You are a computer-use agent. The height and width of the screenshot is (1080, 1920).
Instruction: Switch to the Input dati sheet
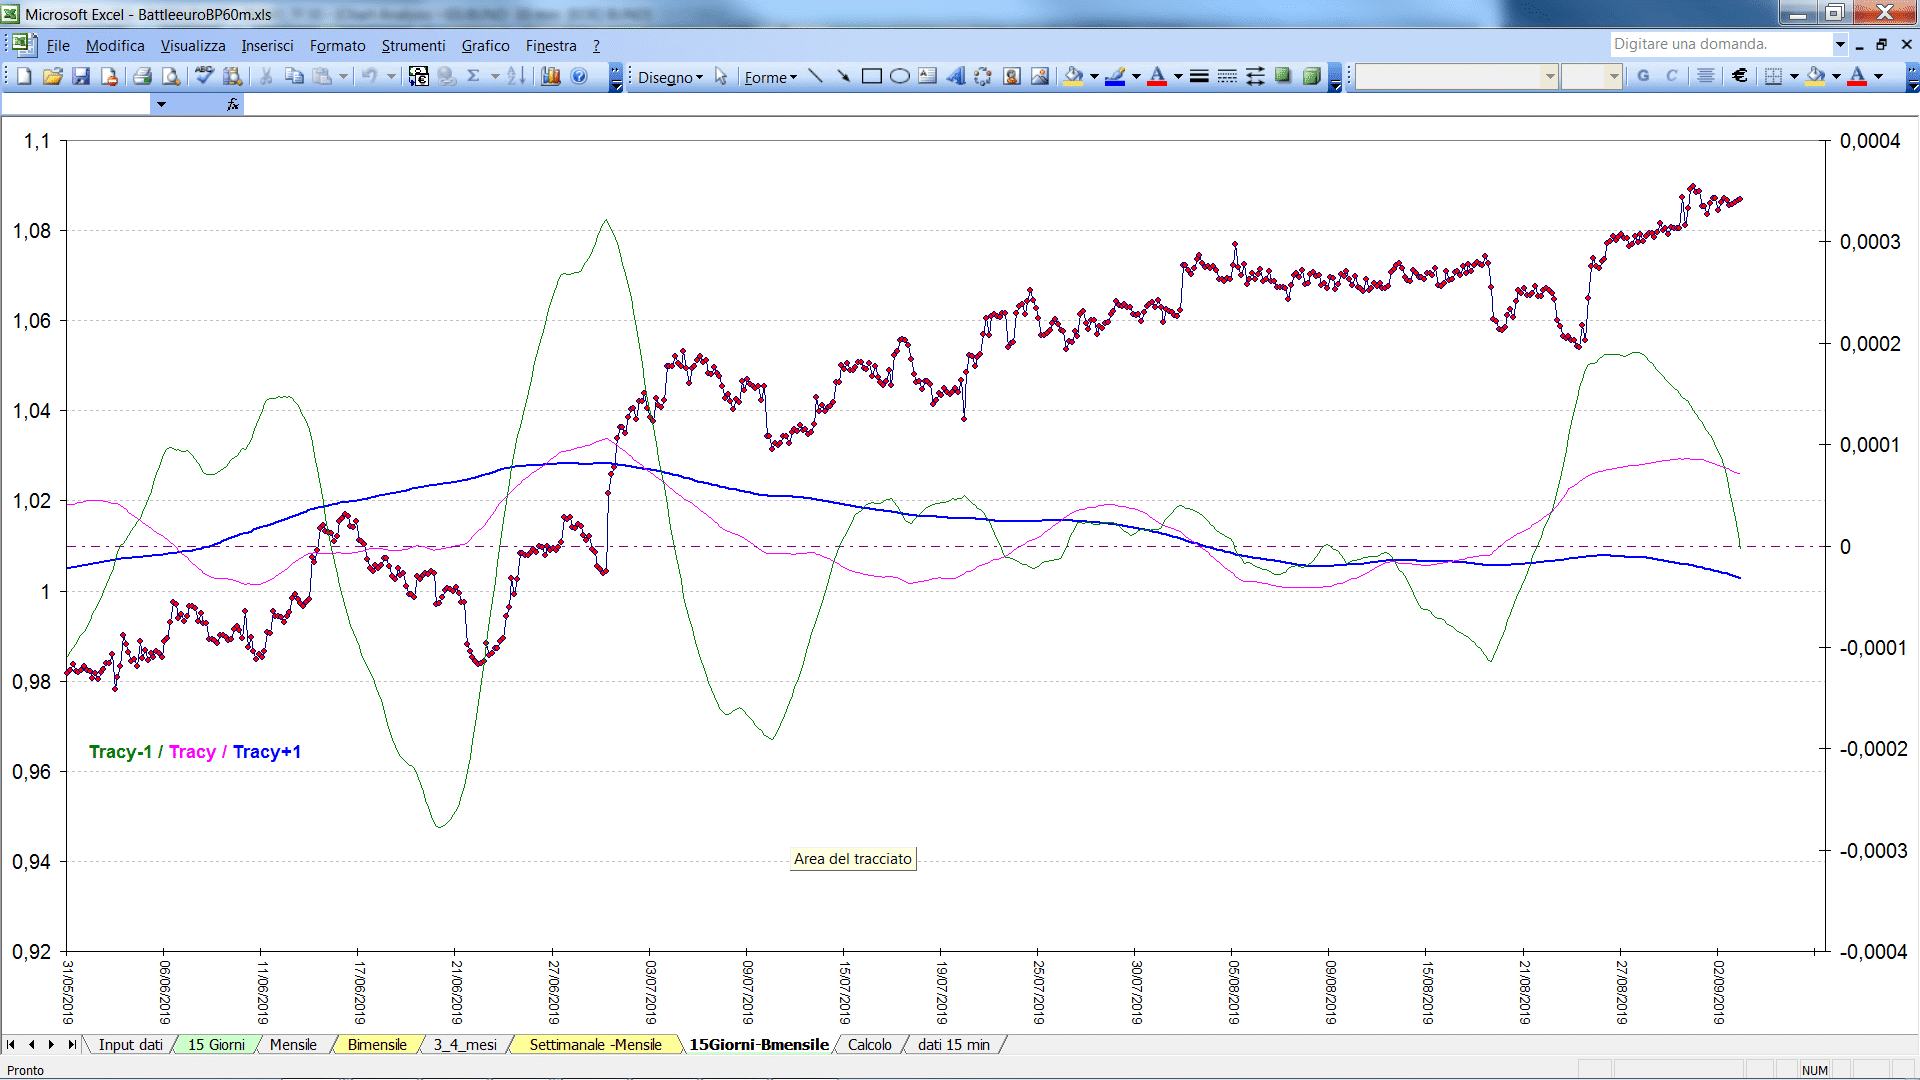pos(130,1044)
